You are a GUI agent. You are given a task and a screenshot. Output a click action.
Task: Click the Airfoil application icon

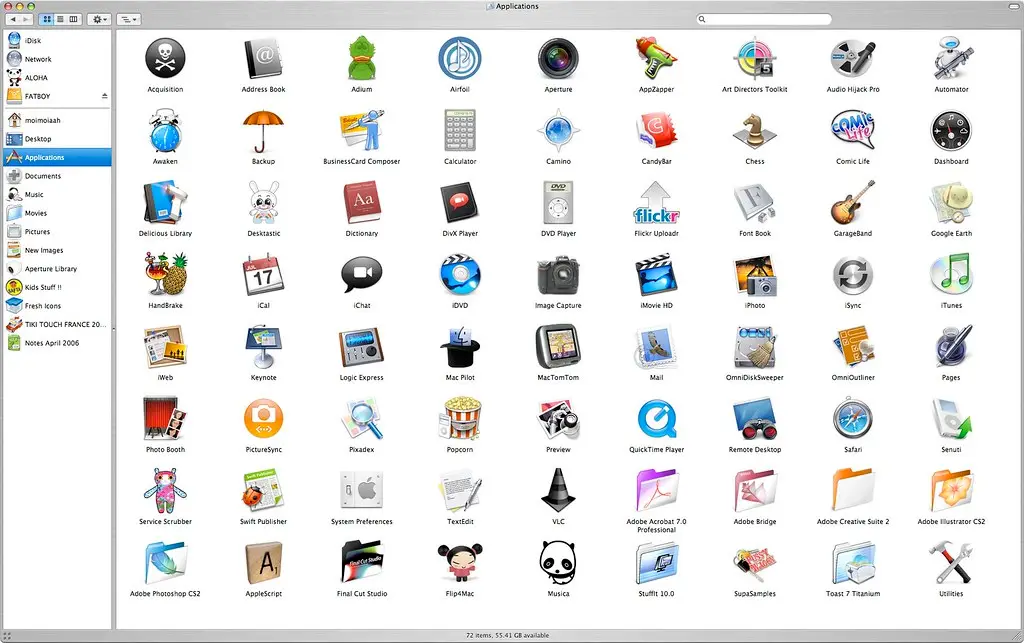click(x=460, y=59)
